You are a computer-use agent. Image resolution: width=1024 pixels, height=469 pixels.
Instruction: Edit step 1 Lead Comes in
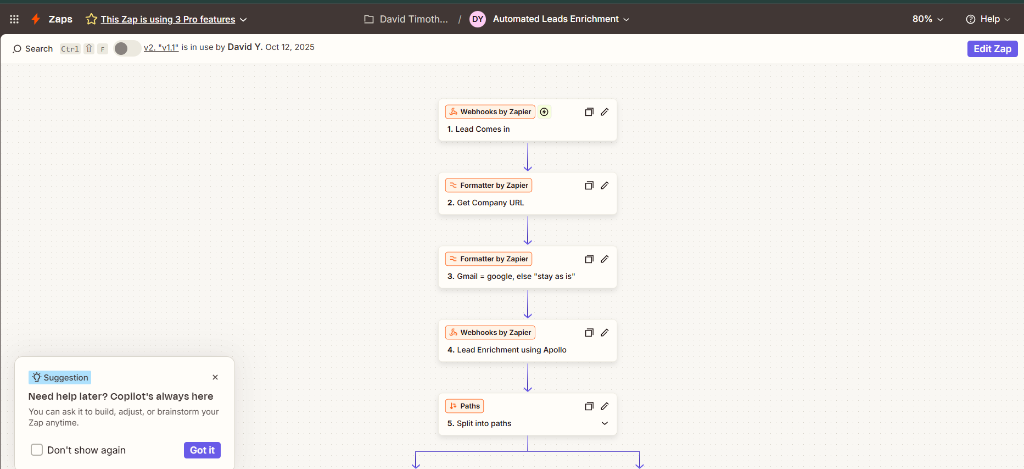point(605,112)
